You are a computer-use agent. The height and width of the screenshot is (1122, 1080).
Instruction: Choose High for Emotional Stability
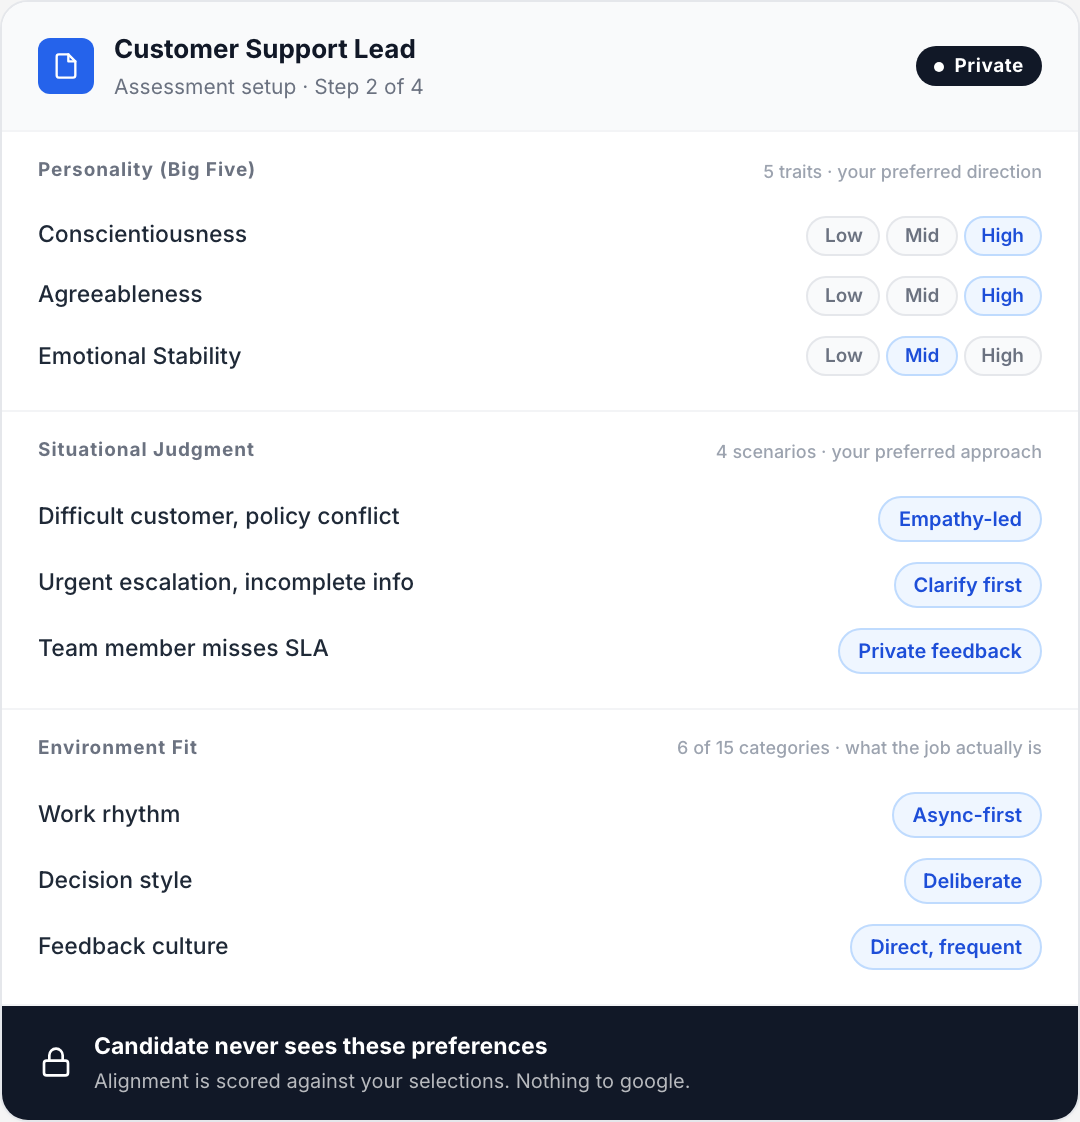(x=1002, y=355)
